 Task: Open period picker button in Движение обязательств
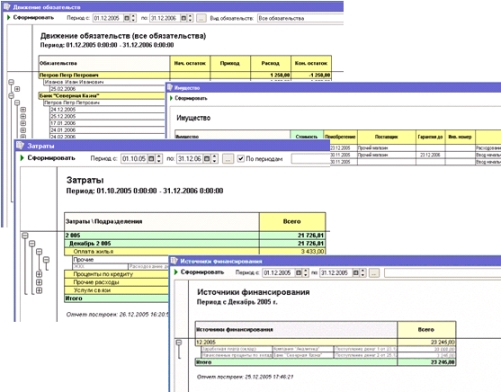click(201, 18)
